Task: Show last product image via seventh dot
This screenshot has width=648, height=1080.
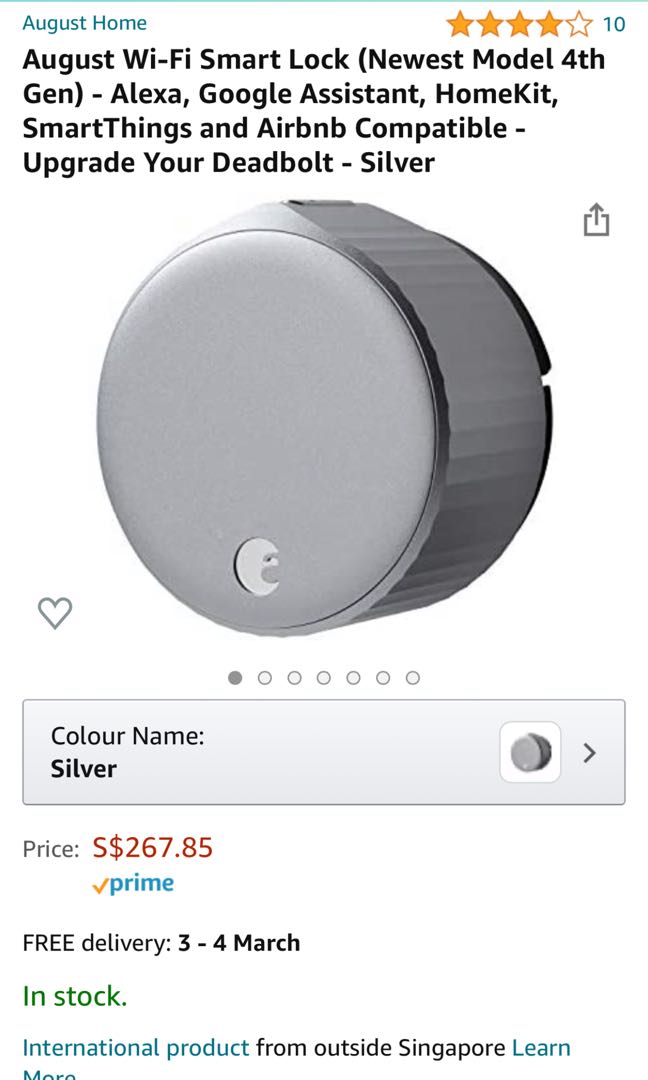Action: (x=412, y=678)
